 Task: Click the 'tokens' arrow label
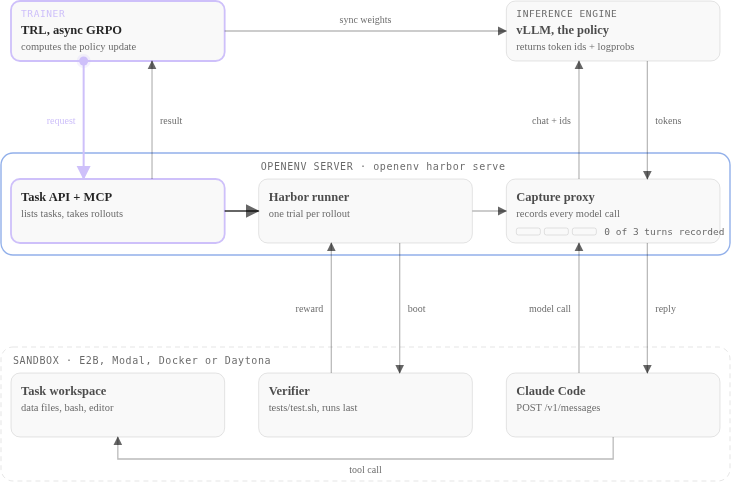668,121
